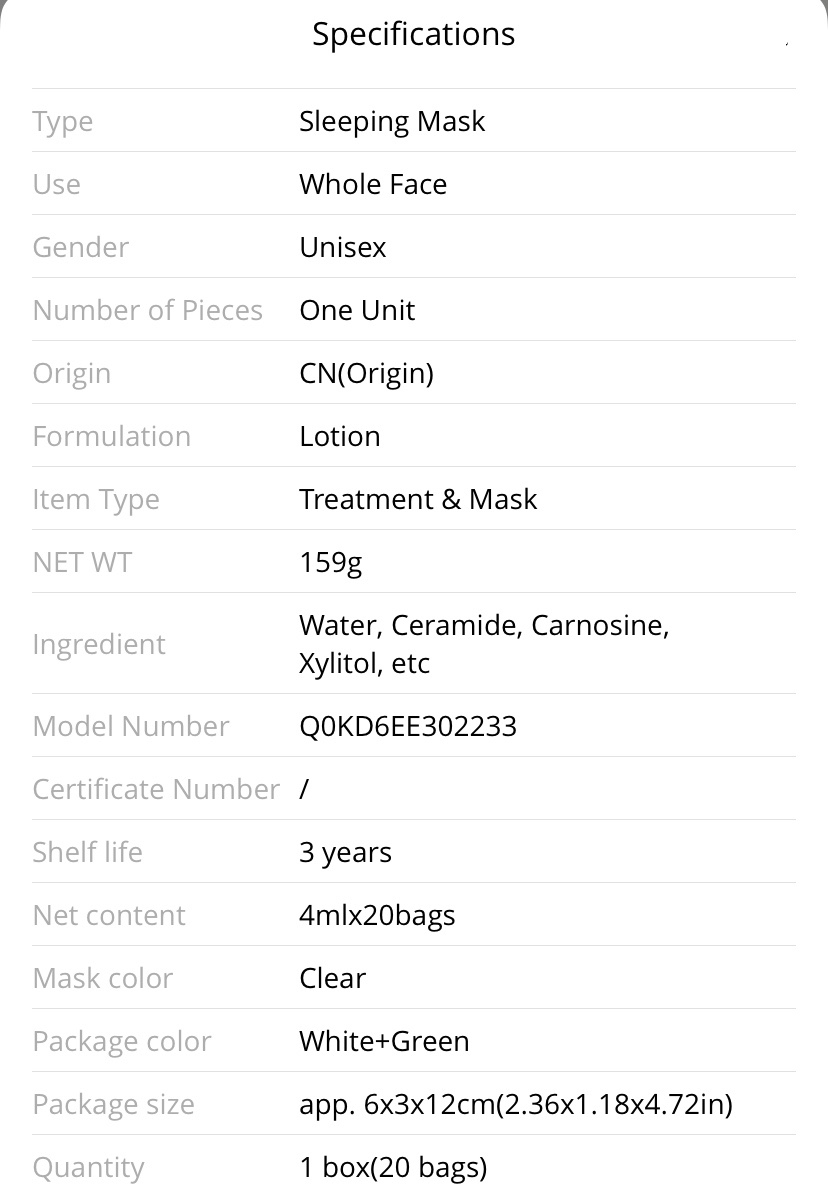Click the Certificate Number label
The width and height of the screenshot is (828, 1192).
pyautogui.click(x=157, y=789)
